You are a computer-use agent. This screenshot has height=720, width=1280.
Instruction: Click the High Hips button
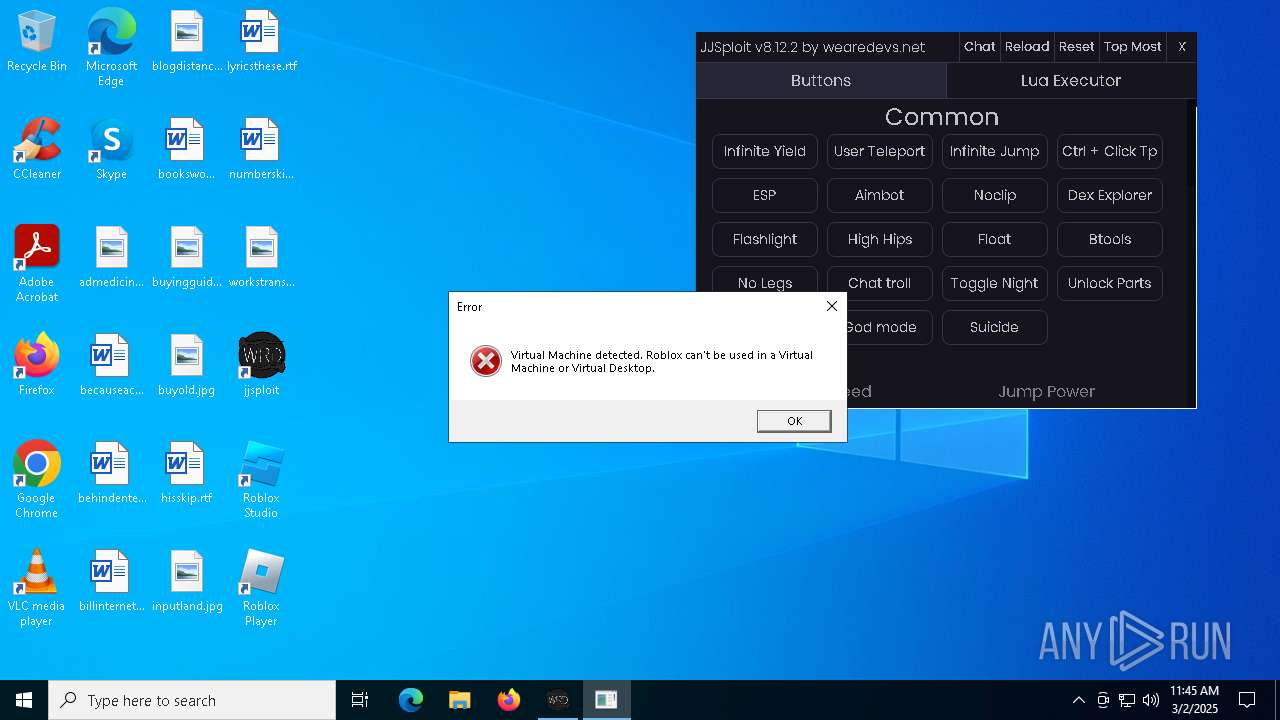tap(880, 239)
